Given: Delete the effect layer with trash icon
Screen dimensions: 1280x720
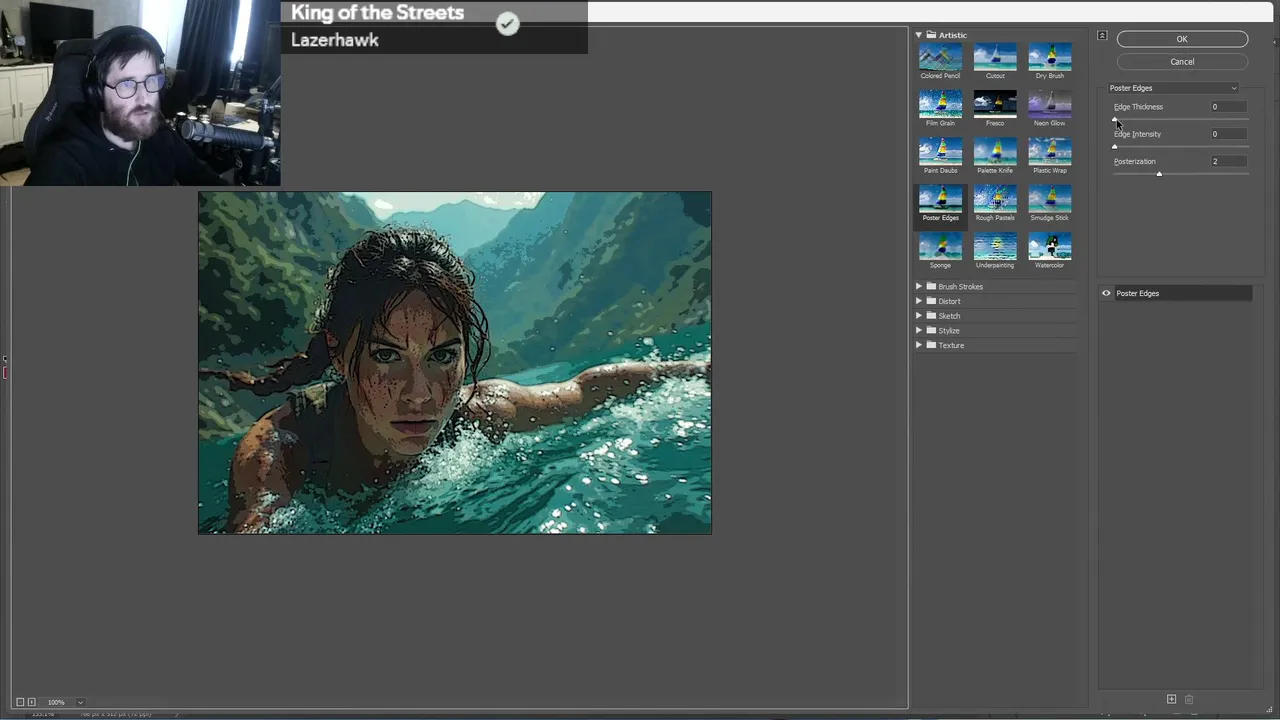Looking at the screenshot, I should [1189, 699].
